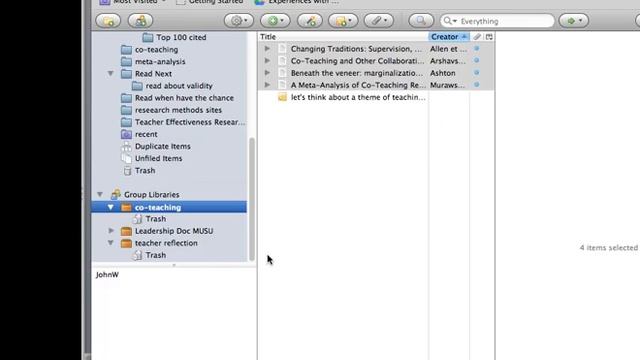Click blue attachment dot for Muraws row

[x=476, y=85]
